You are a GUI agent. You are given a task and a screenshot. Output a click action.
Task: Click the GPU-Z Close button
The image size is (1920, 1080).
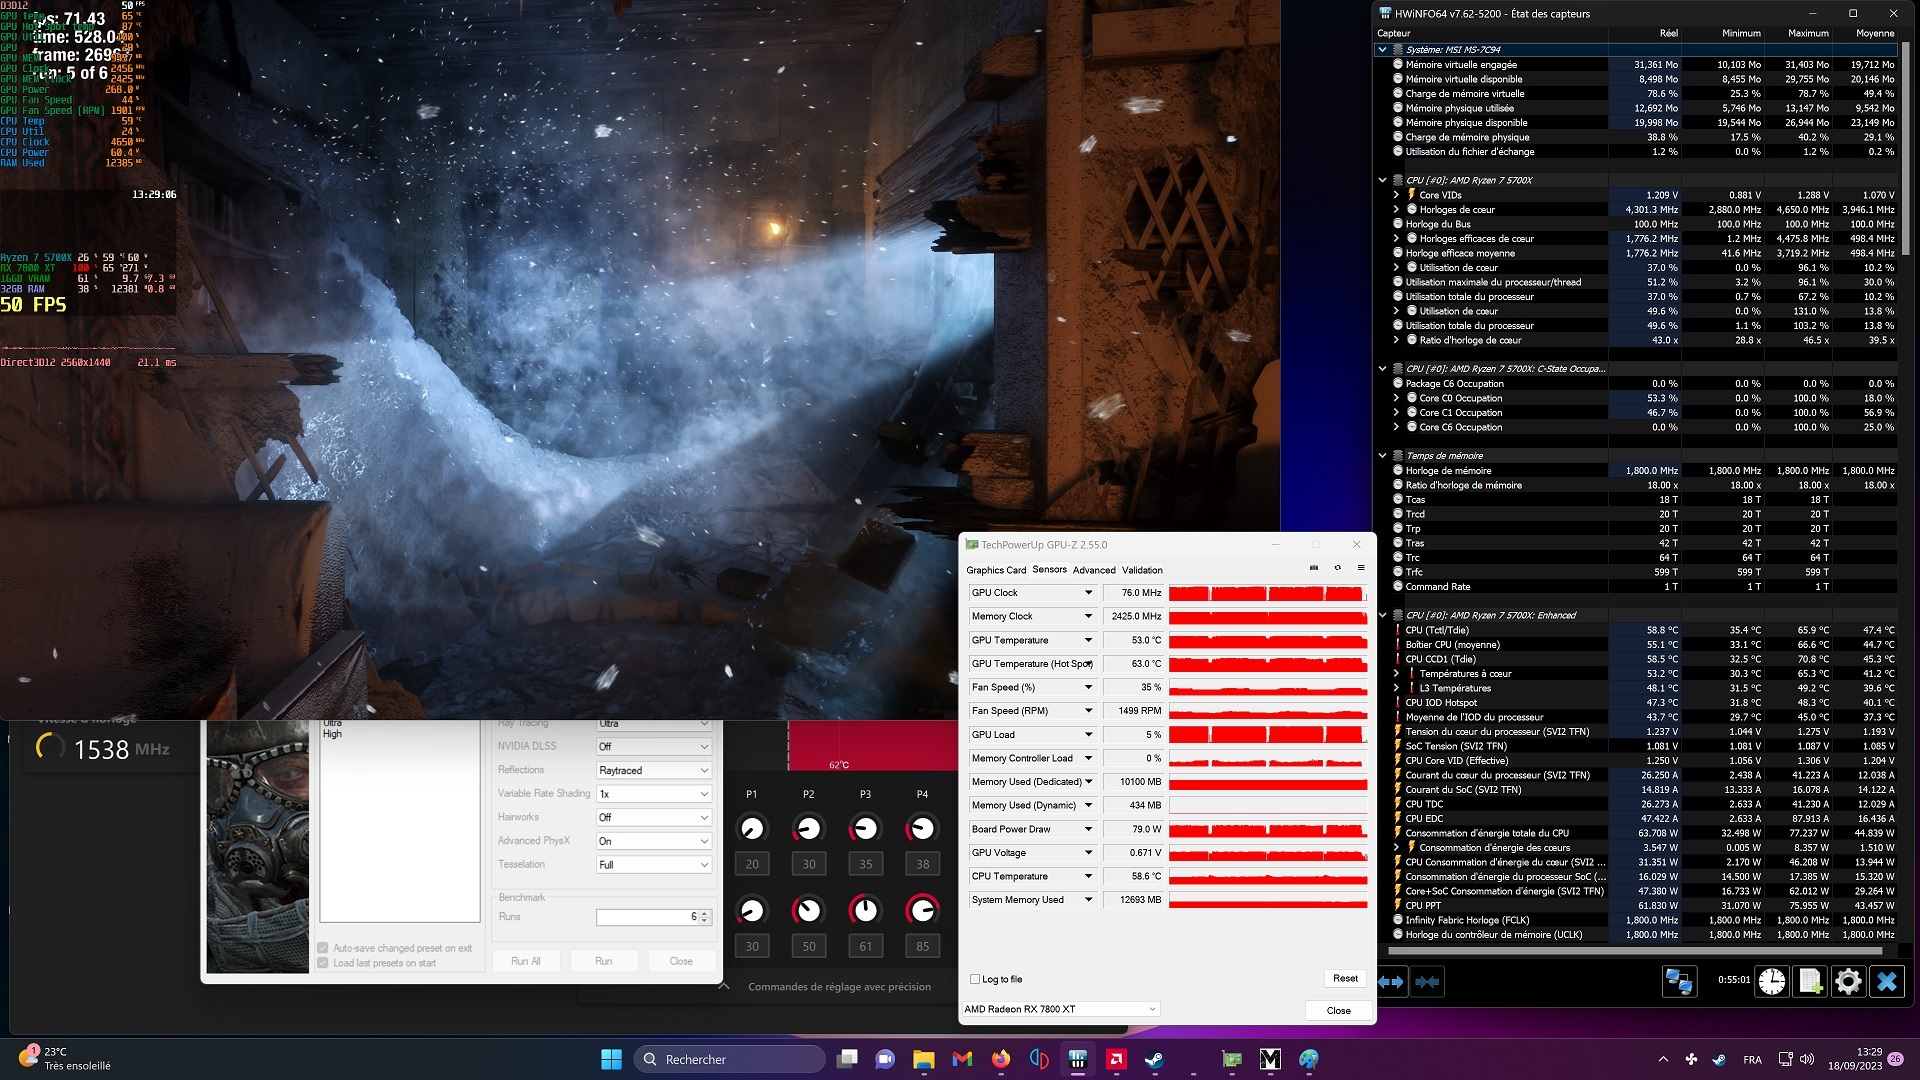coord(1338,1011)
